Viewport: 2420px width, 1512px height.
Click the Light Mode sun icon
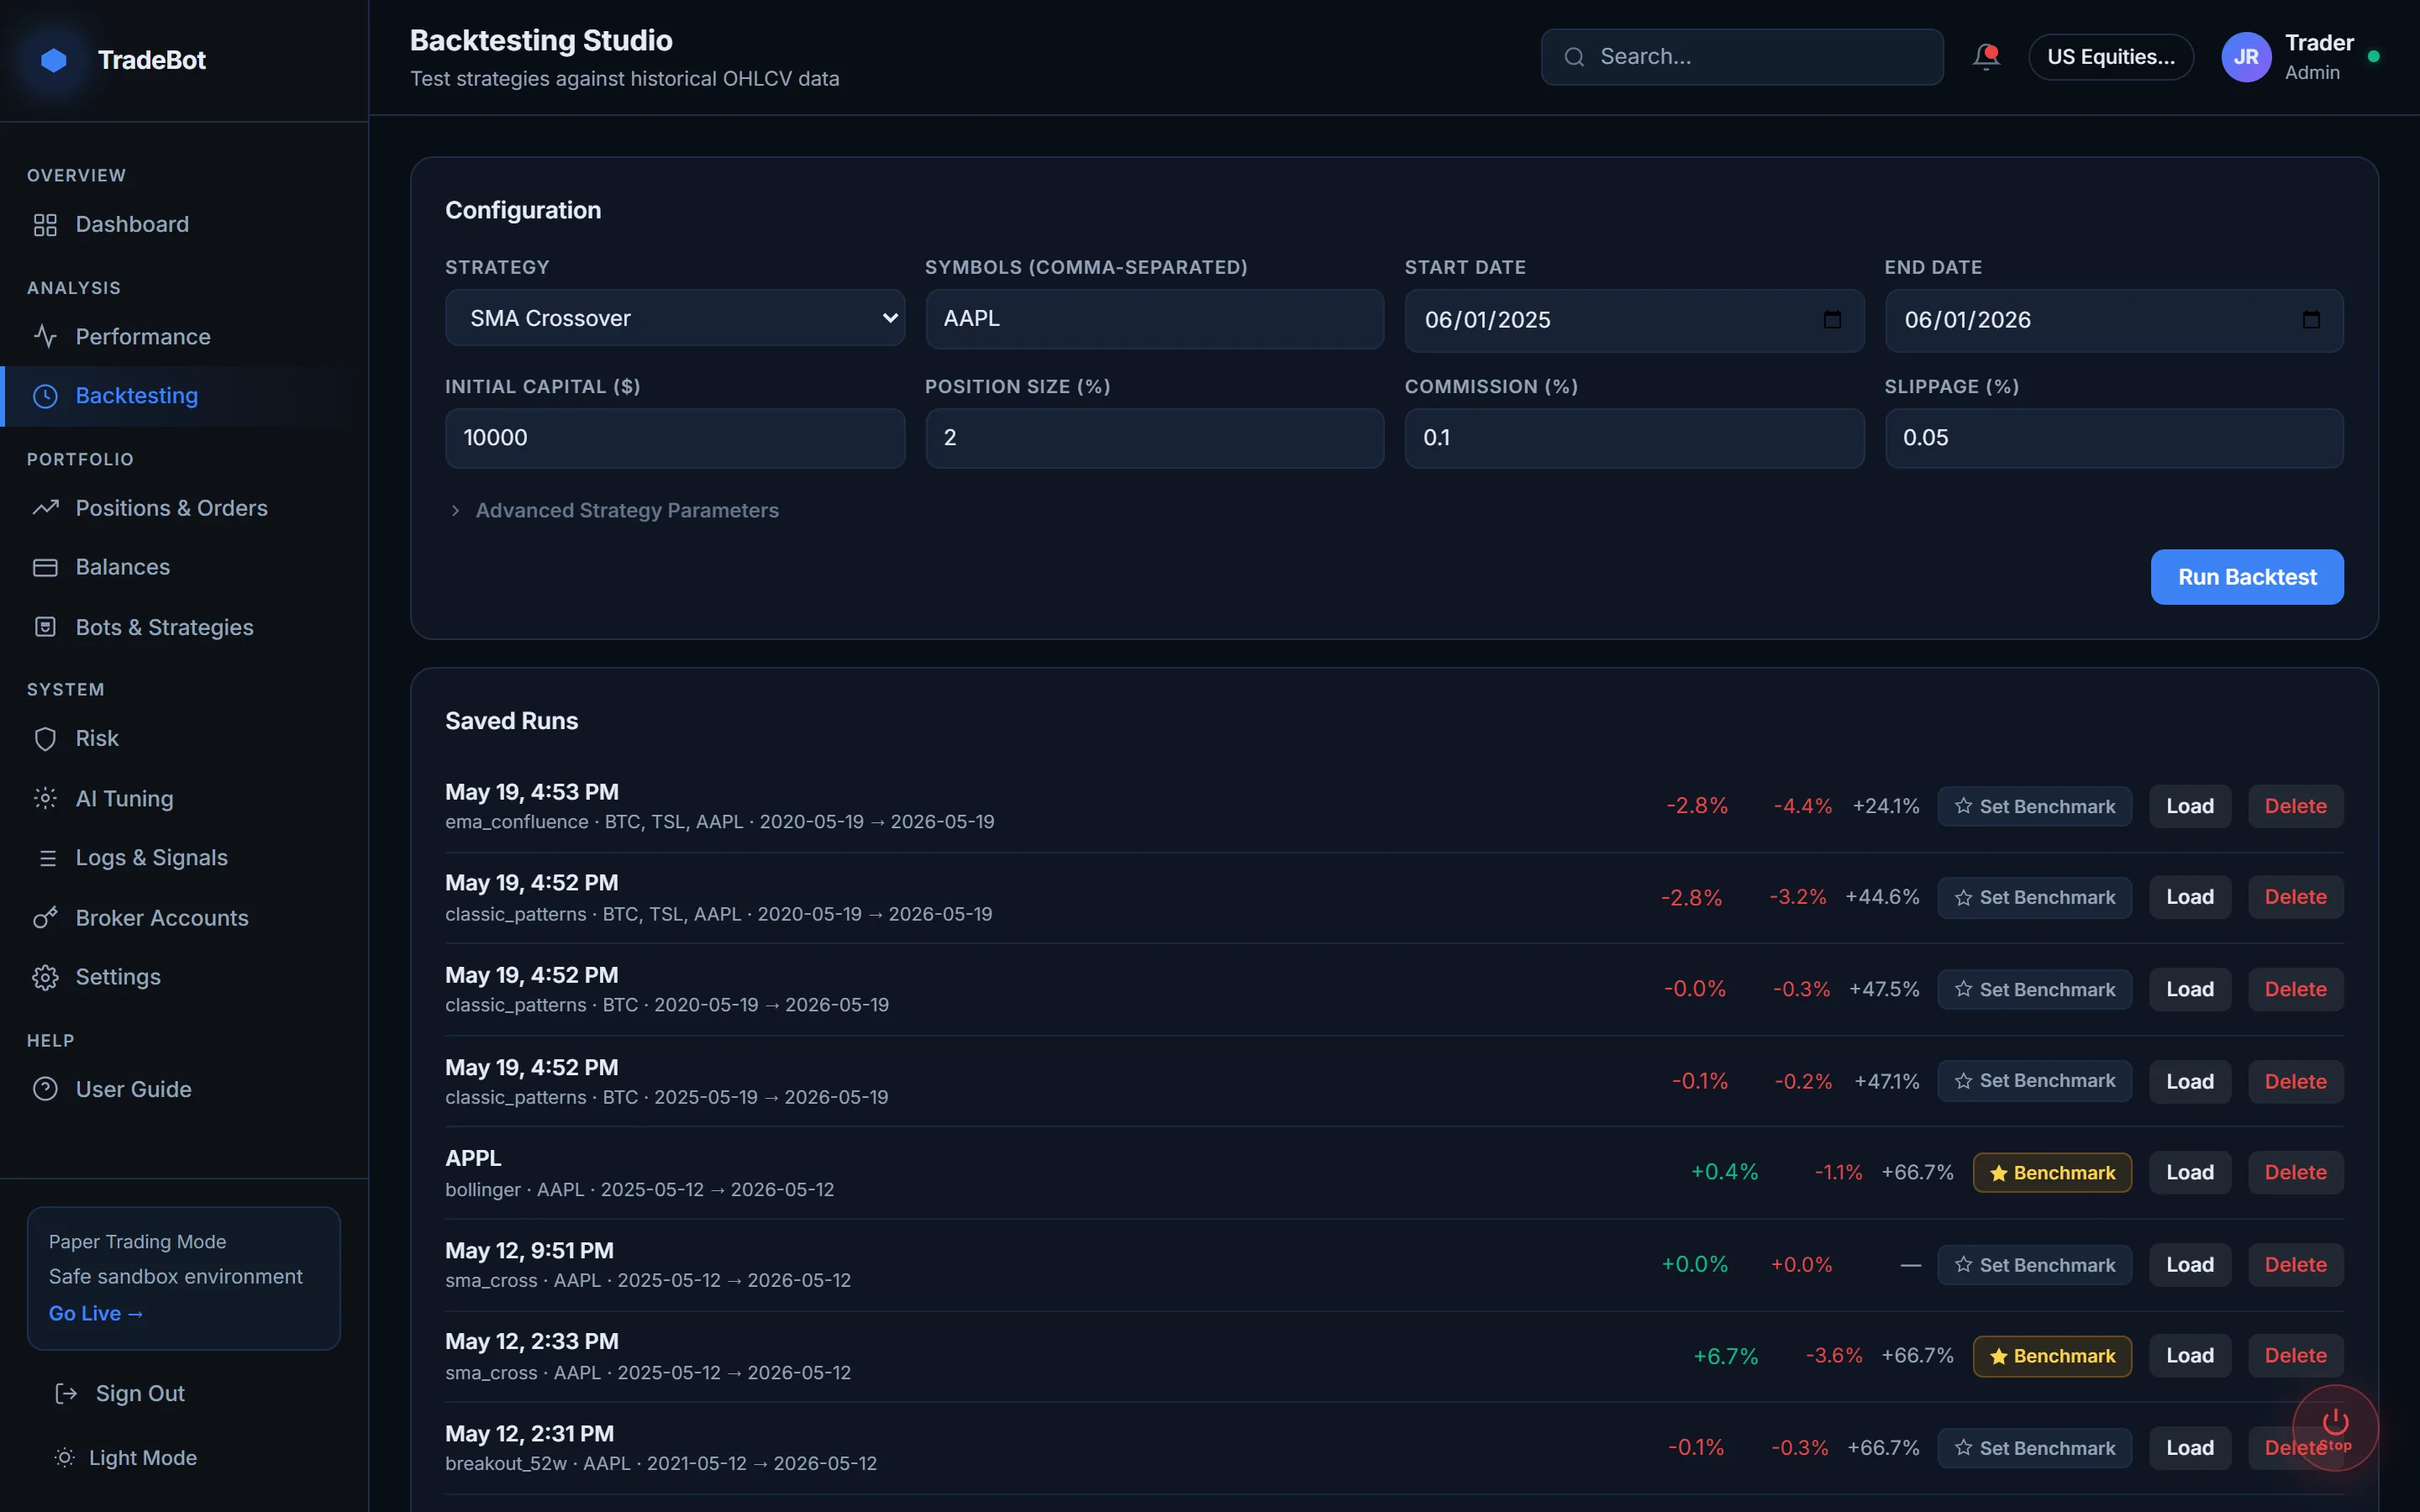(x=64, y=1458)
